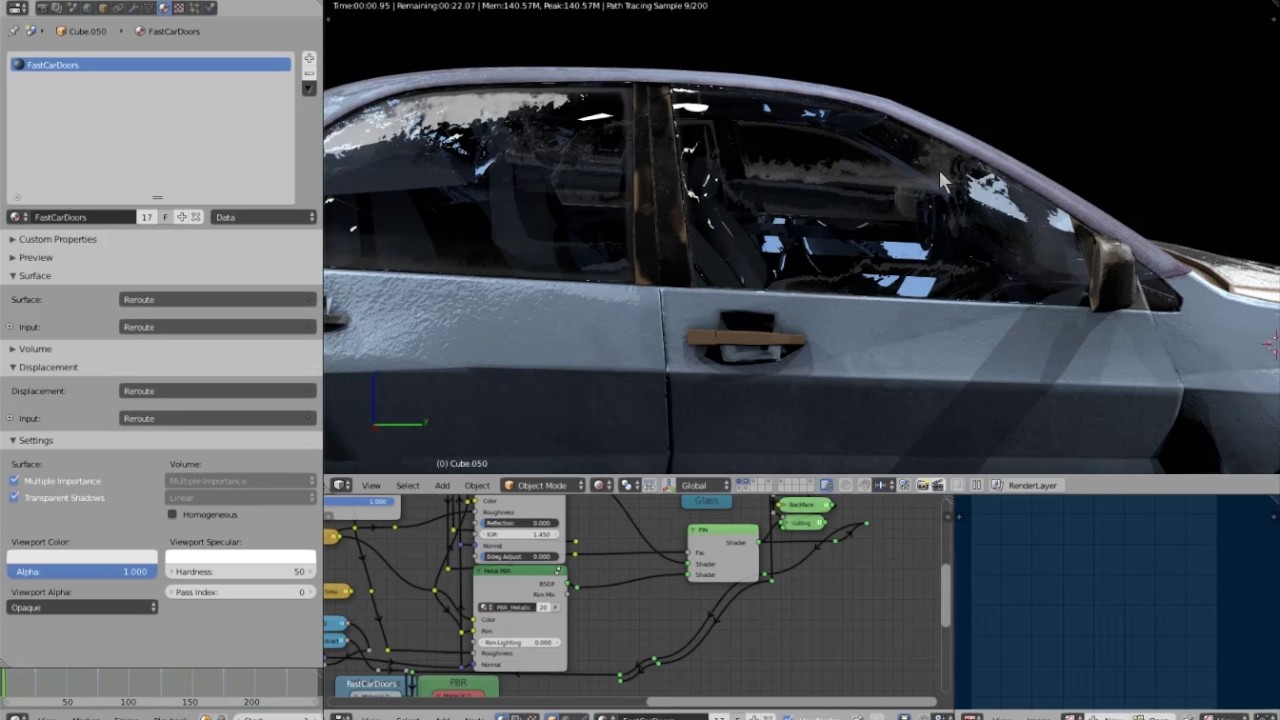Add a material slot with plus icon
The image size is (1280, 720).
click(x=309, y=59)
